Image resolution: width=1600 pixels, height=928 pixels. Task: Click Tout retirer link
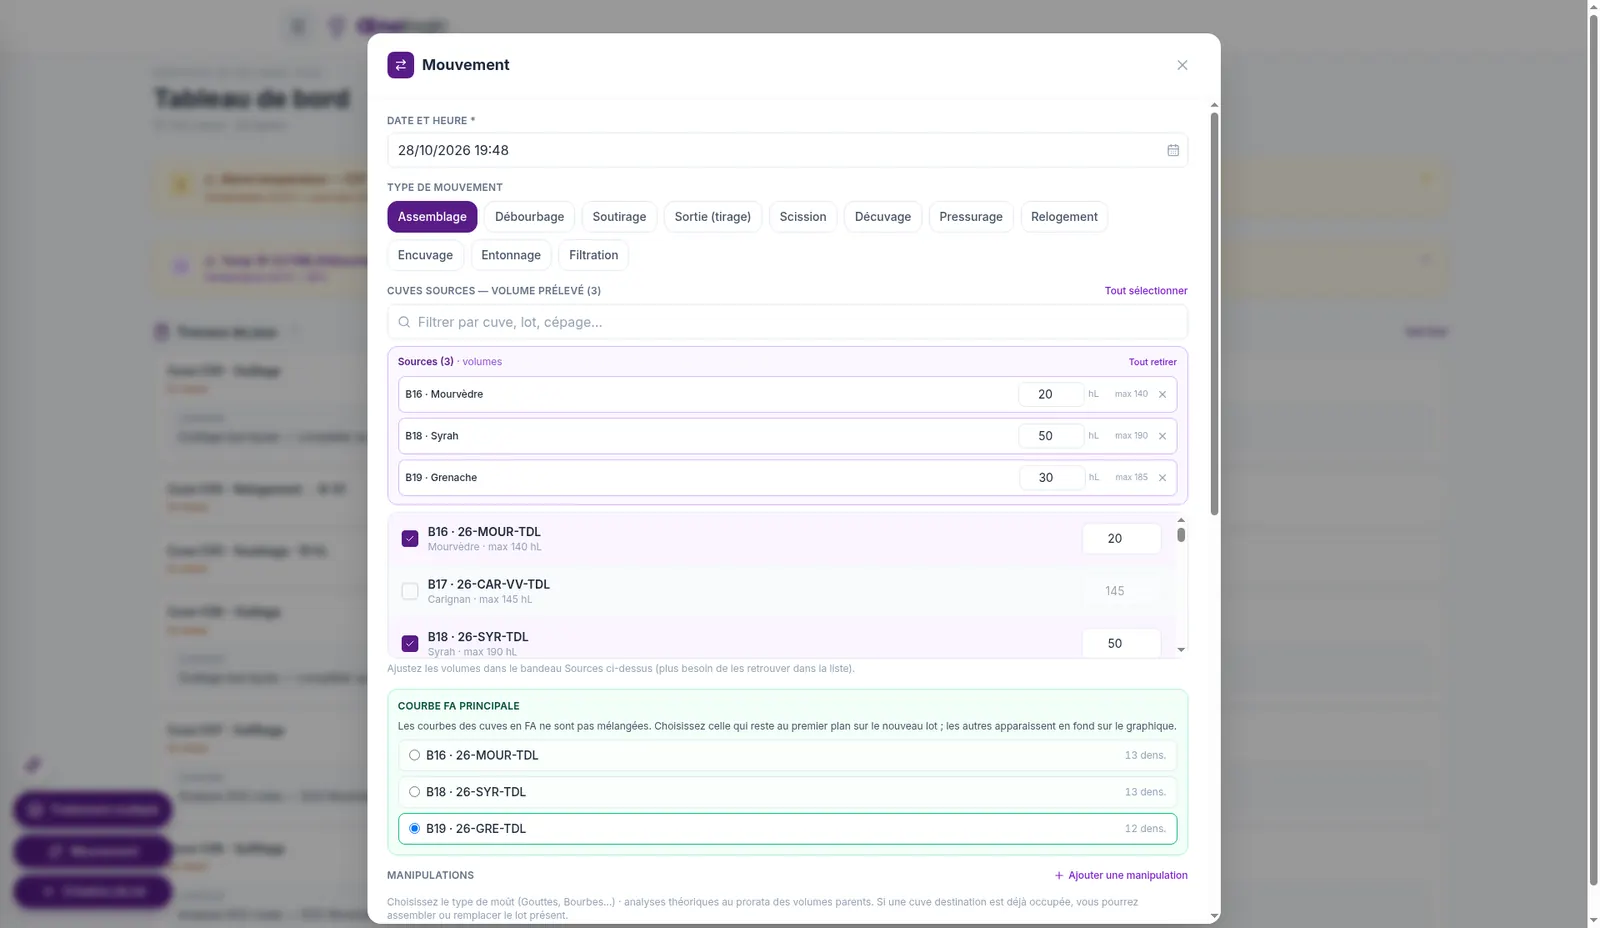pyautogui.click(x=1153, y=362)
